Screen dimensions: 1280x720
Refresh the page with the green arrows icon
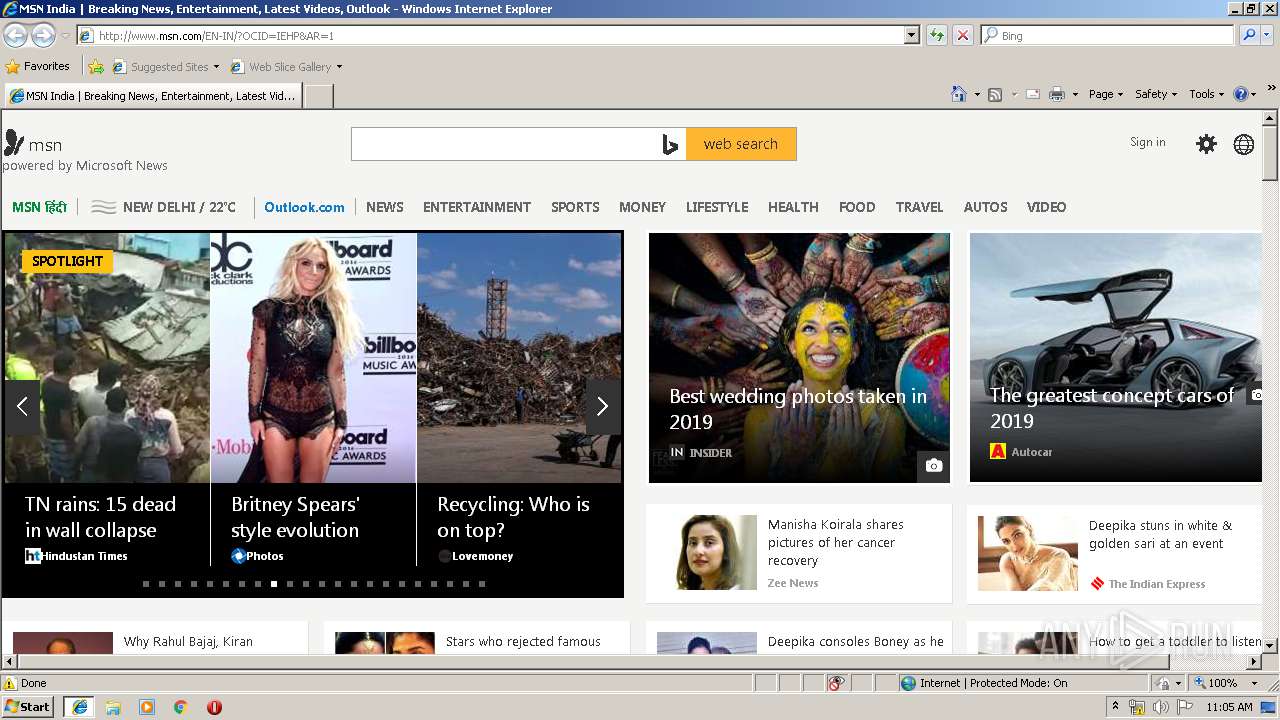click(x=937, y=35)
